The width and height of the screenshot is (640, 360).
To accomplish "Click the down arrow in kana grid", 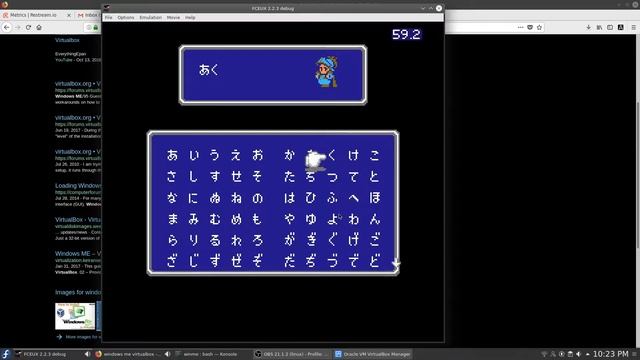I will tap(396, 264).
